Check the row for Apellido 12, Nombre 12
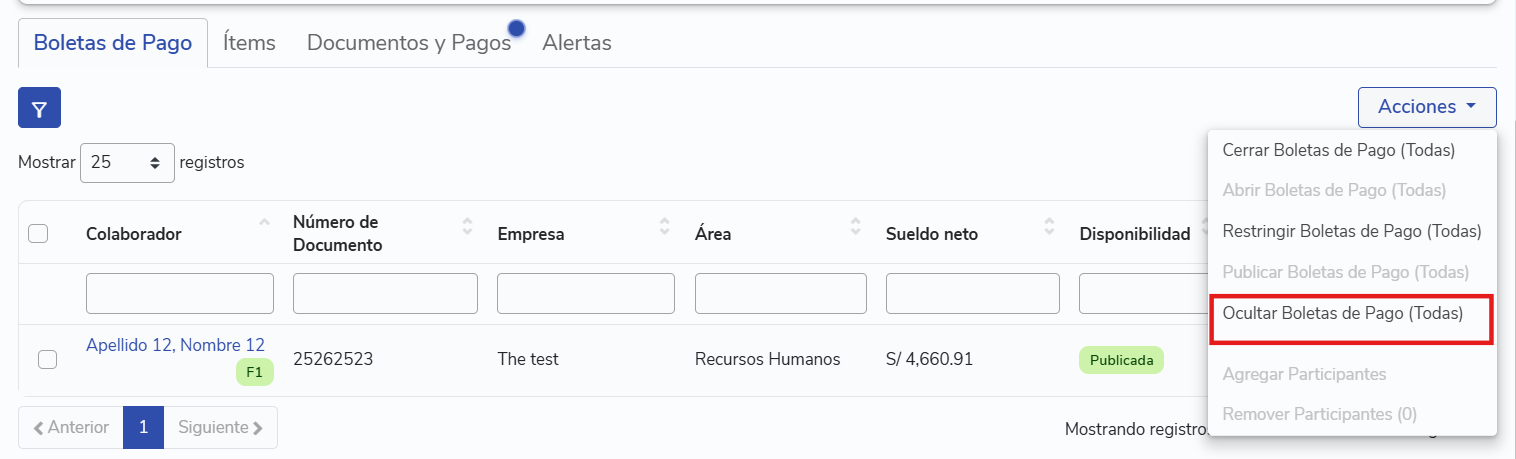Viewport: 1516px width, 459px height. pyautogui.click(x=47, y=360)
